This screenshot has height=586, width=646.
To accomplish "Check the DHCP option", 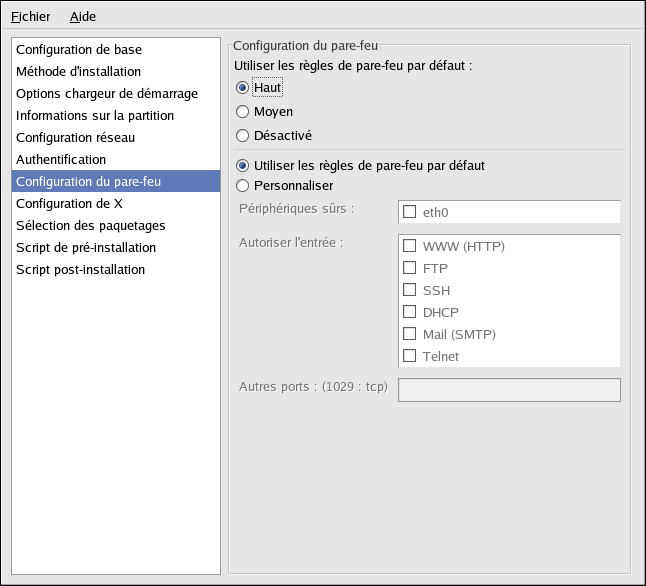I will pyautogui.click(x=410, y=312).
